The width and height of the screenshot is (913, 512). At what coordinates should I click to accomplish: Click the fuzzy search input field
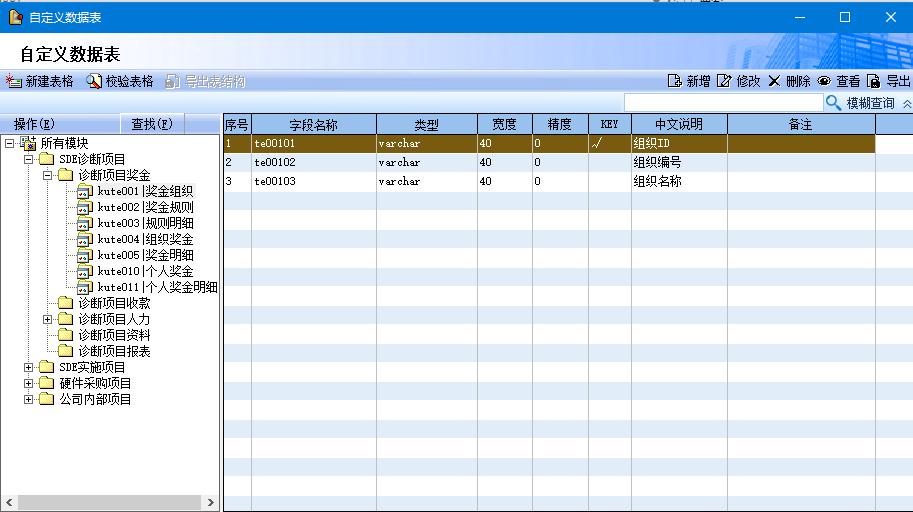[x=723, y=103]
